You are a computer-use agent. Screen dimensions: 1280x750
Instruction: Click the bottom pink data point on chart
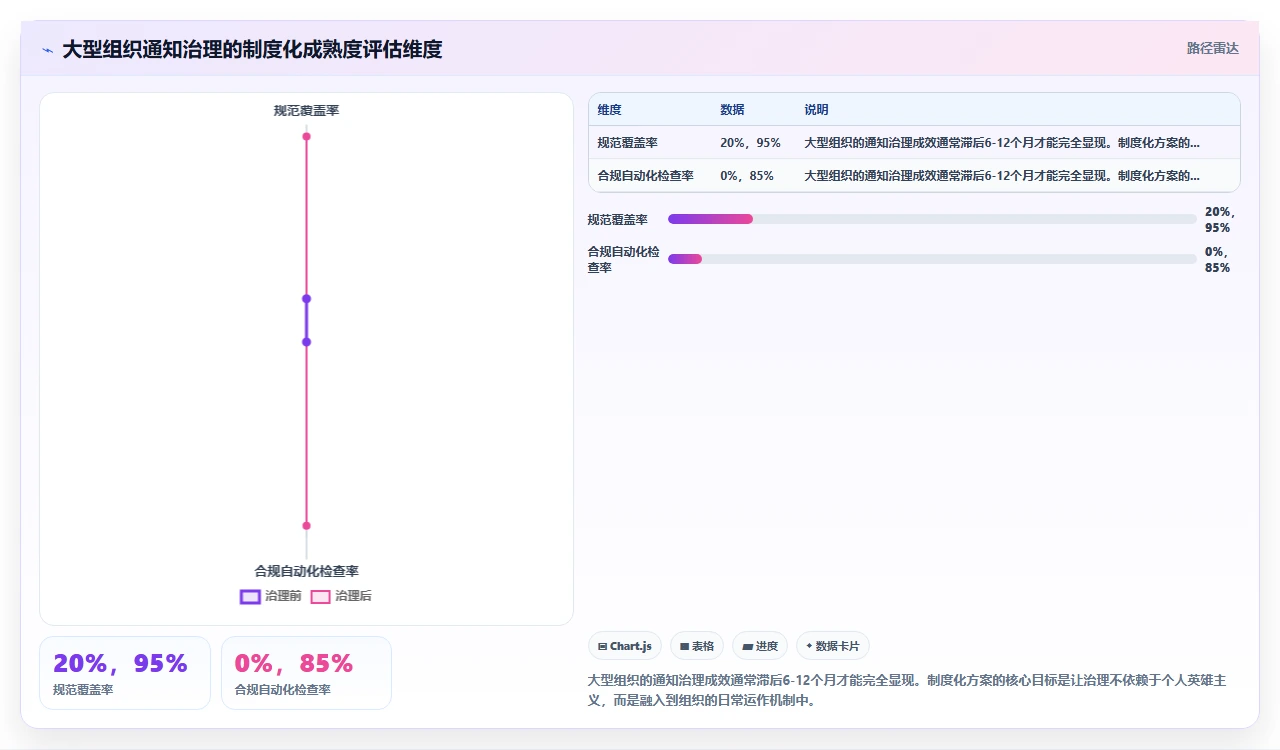coord(307,525)
